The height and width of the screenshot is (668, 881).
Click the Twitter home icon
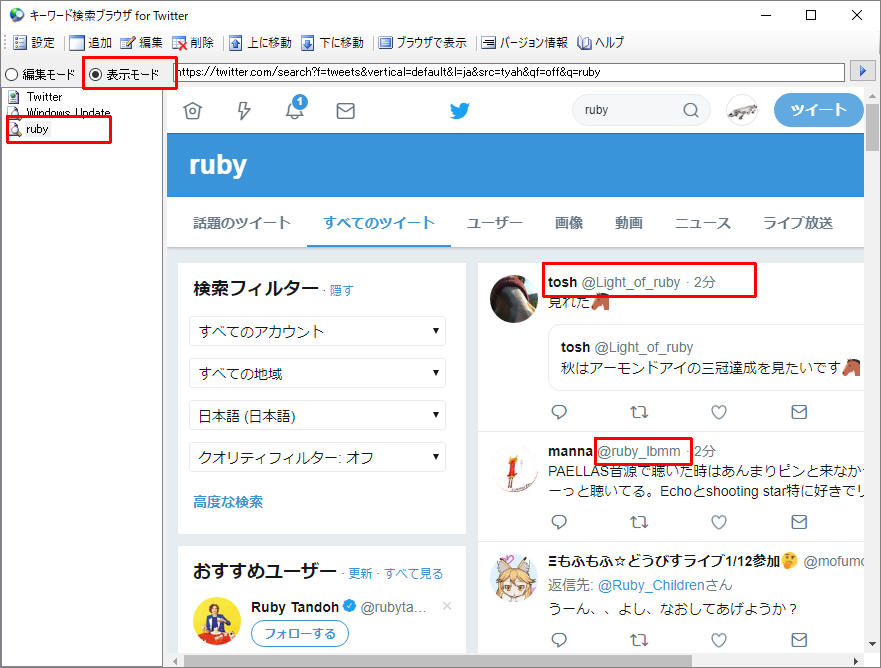(x=192, y=111)
